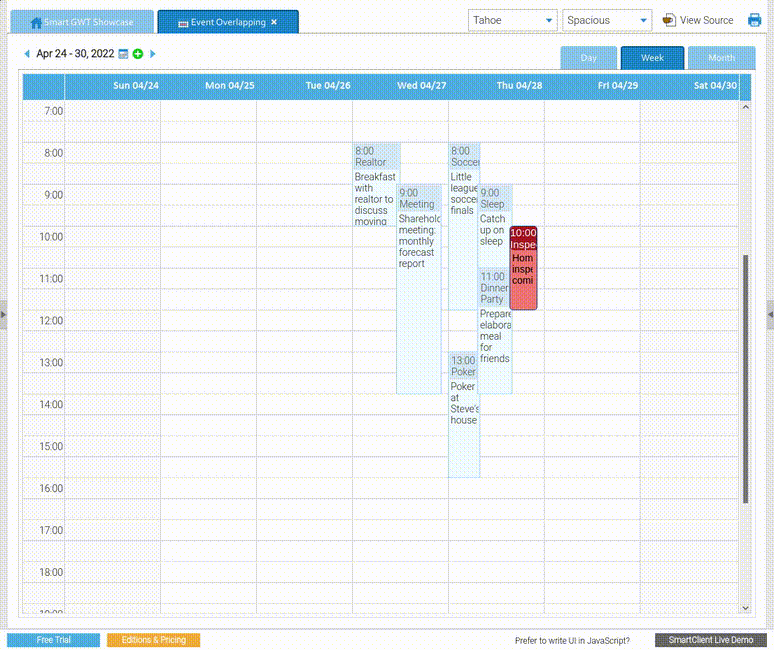Click the red 10:00 Inspection event
774x650 pixels.
(x=523, y=268)
